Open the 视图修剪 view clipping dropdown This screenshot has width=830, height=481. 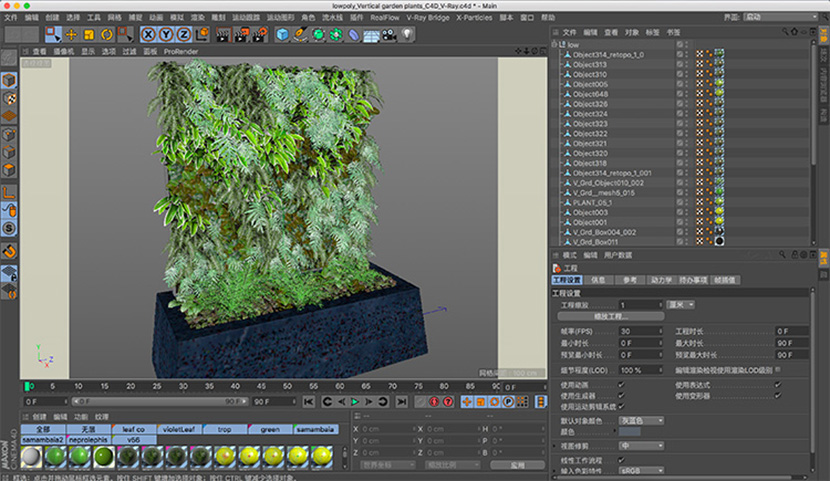[x=642, y=446]
